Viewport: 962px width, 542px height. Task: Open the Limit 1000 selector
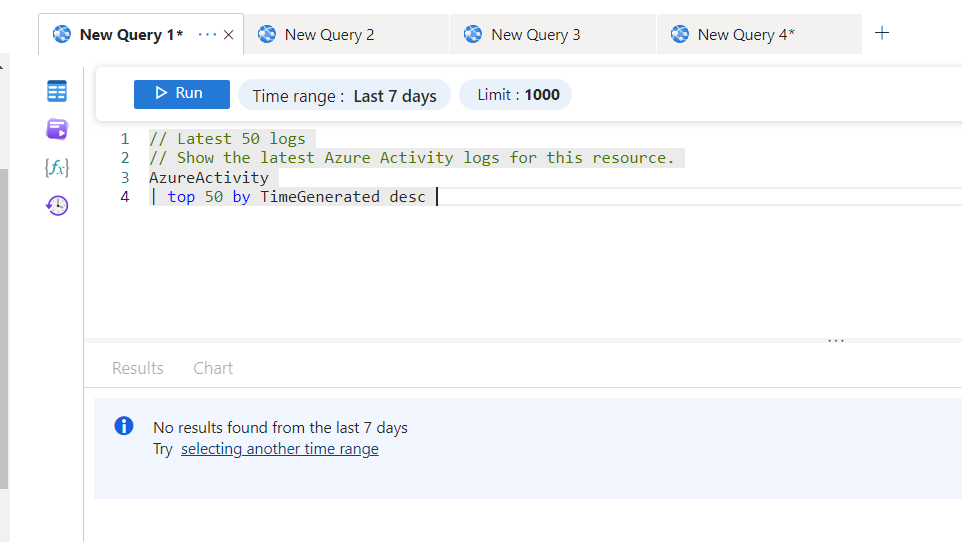click(515, 95)
